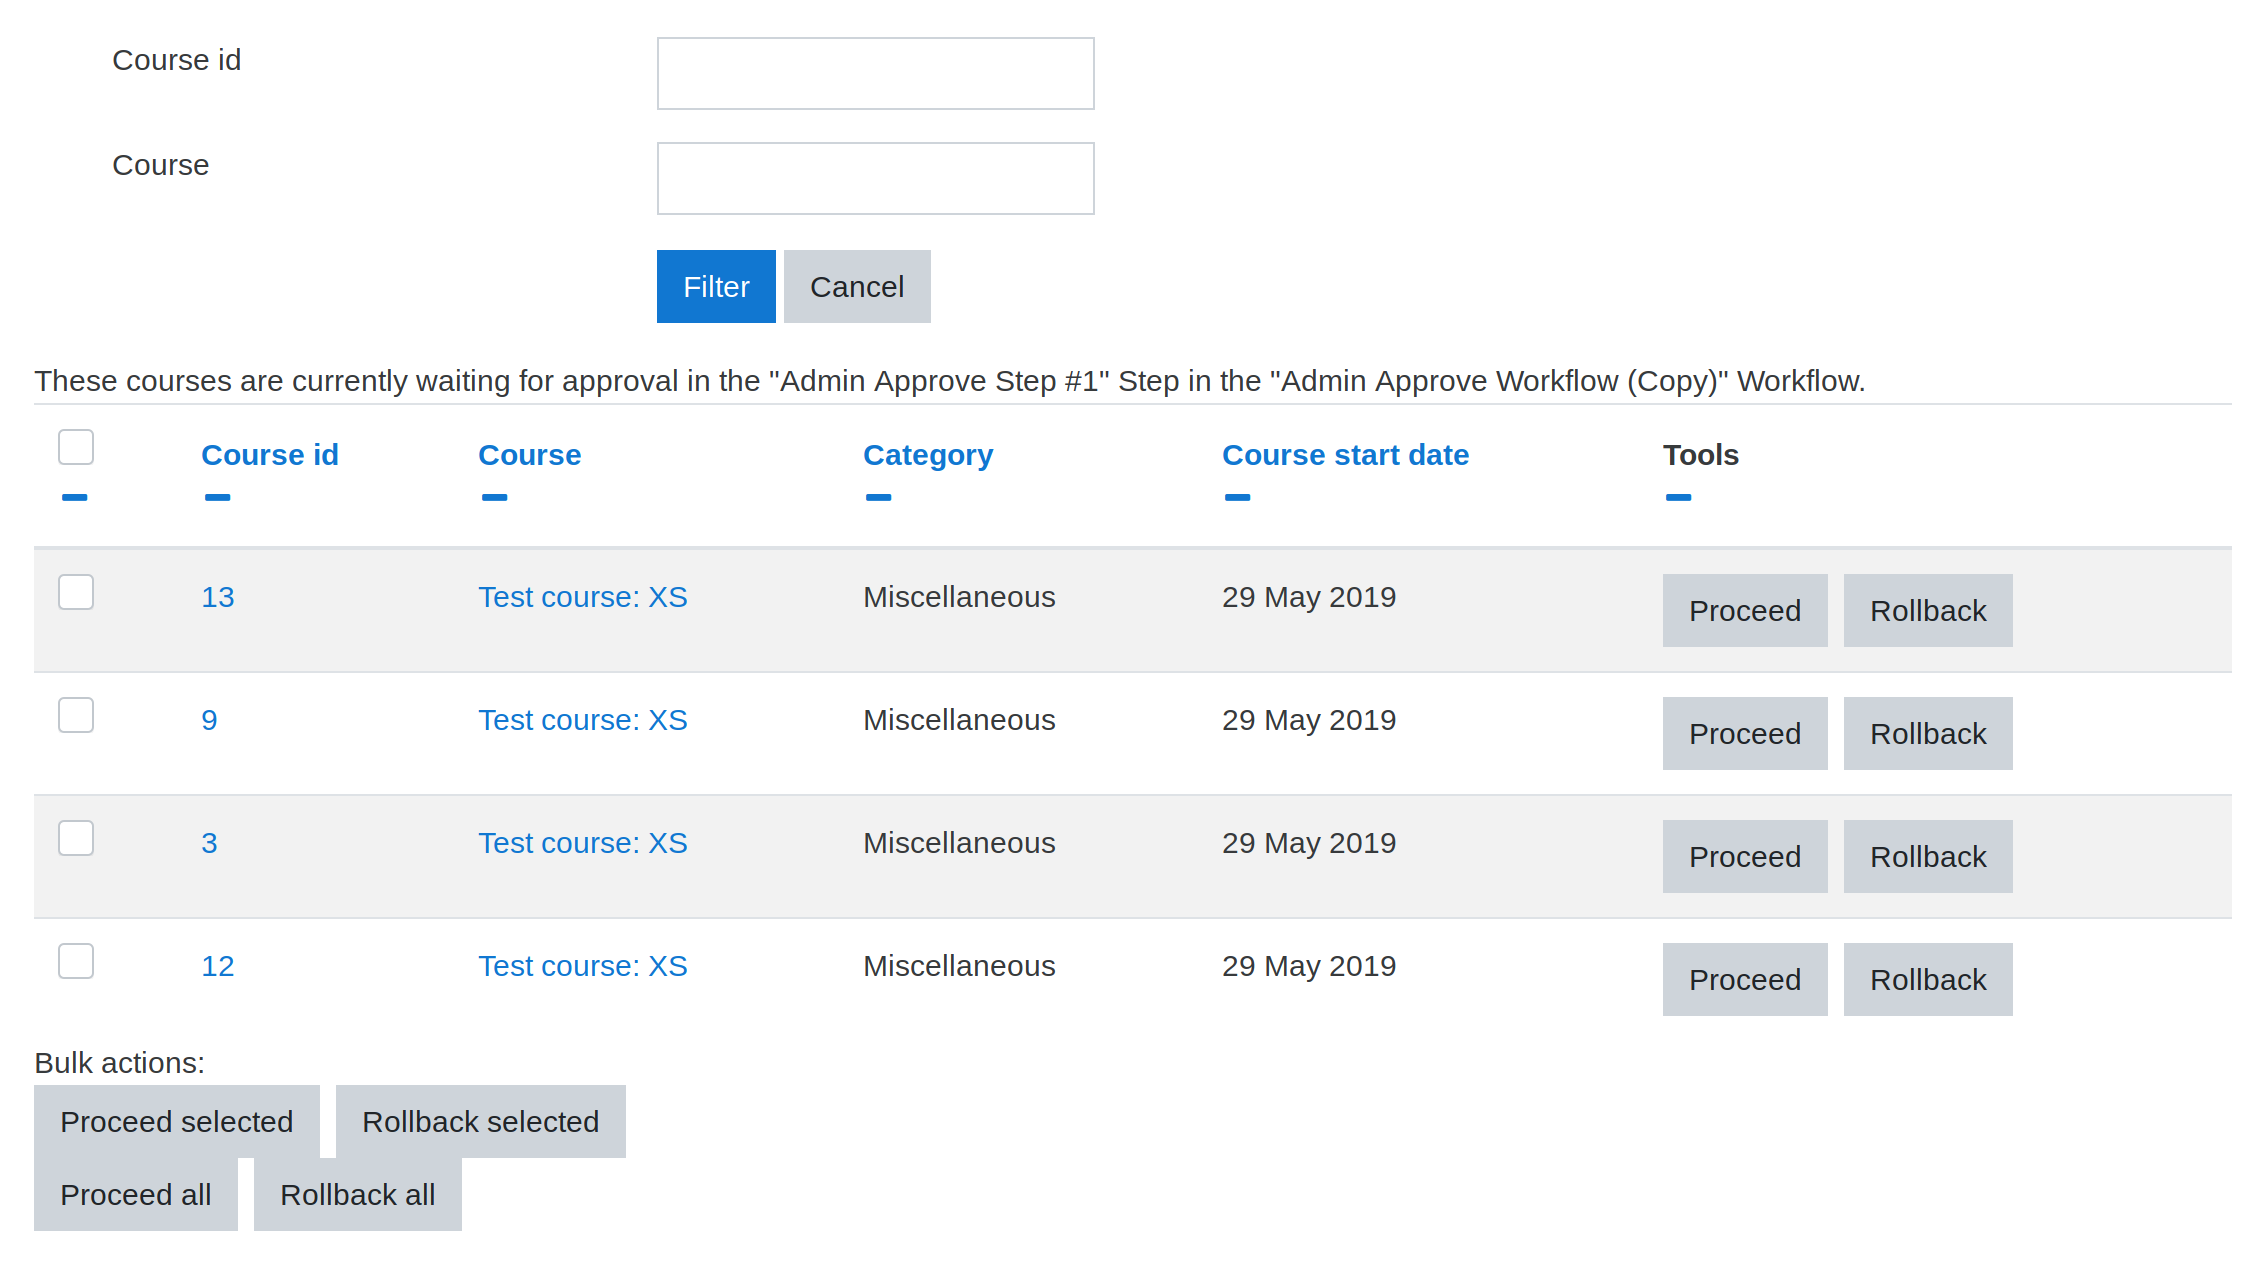Sort table by Course id header
The height and width of the screenshot is (1262, 2250).
click(269, 455)
